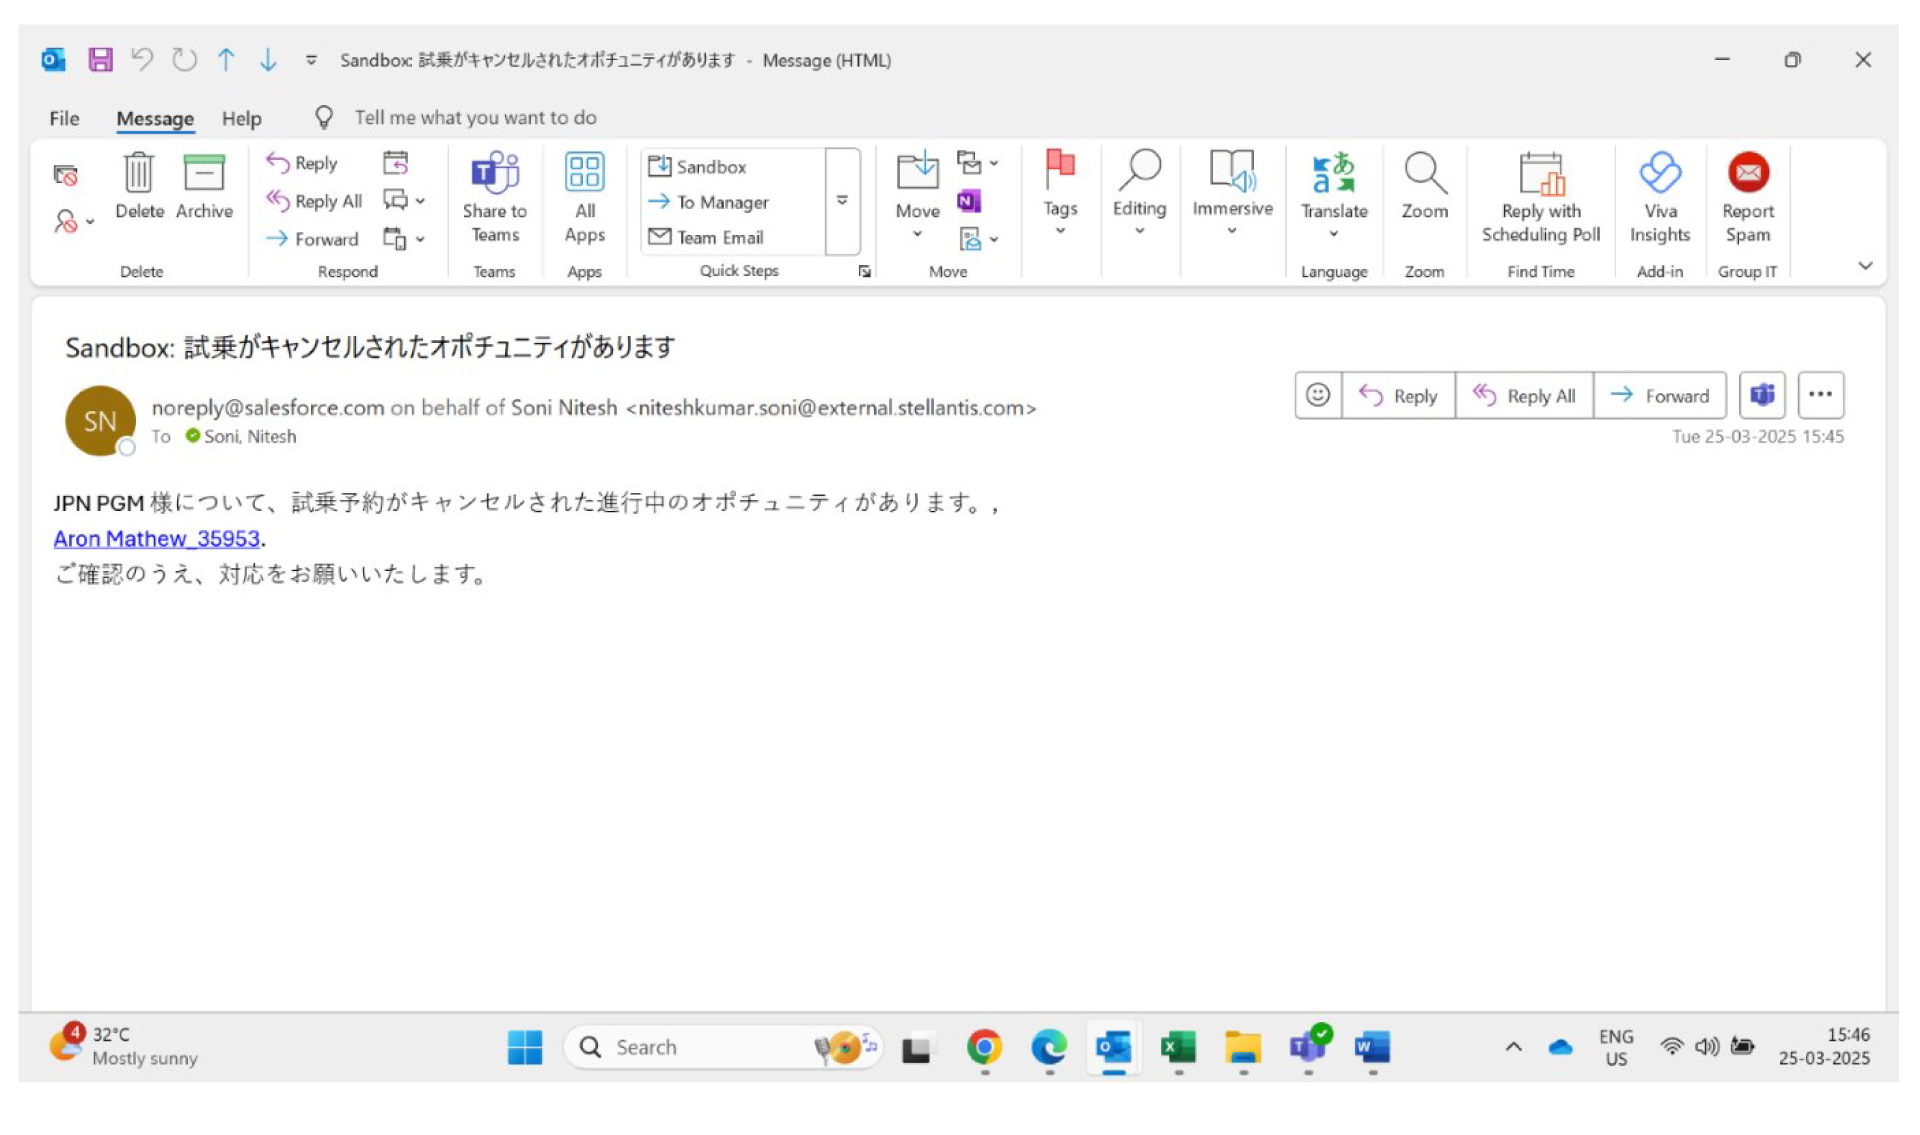Open Viva Insights add-in

point(1660,174)
